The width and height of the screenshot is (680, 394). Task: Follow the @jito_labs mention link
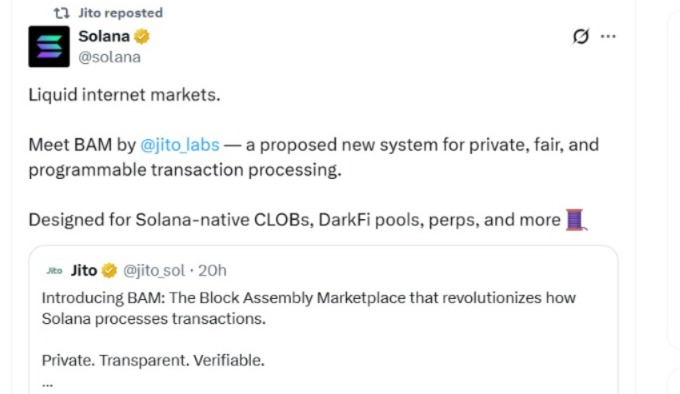coord(180,145)
